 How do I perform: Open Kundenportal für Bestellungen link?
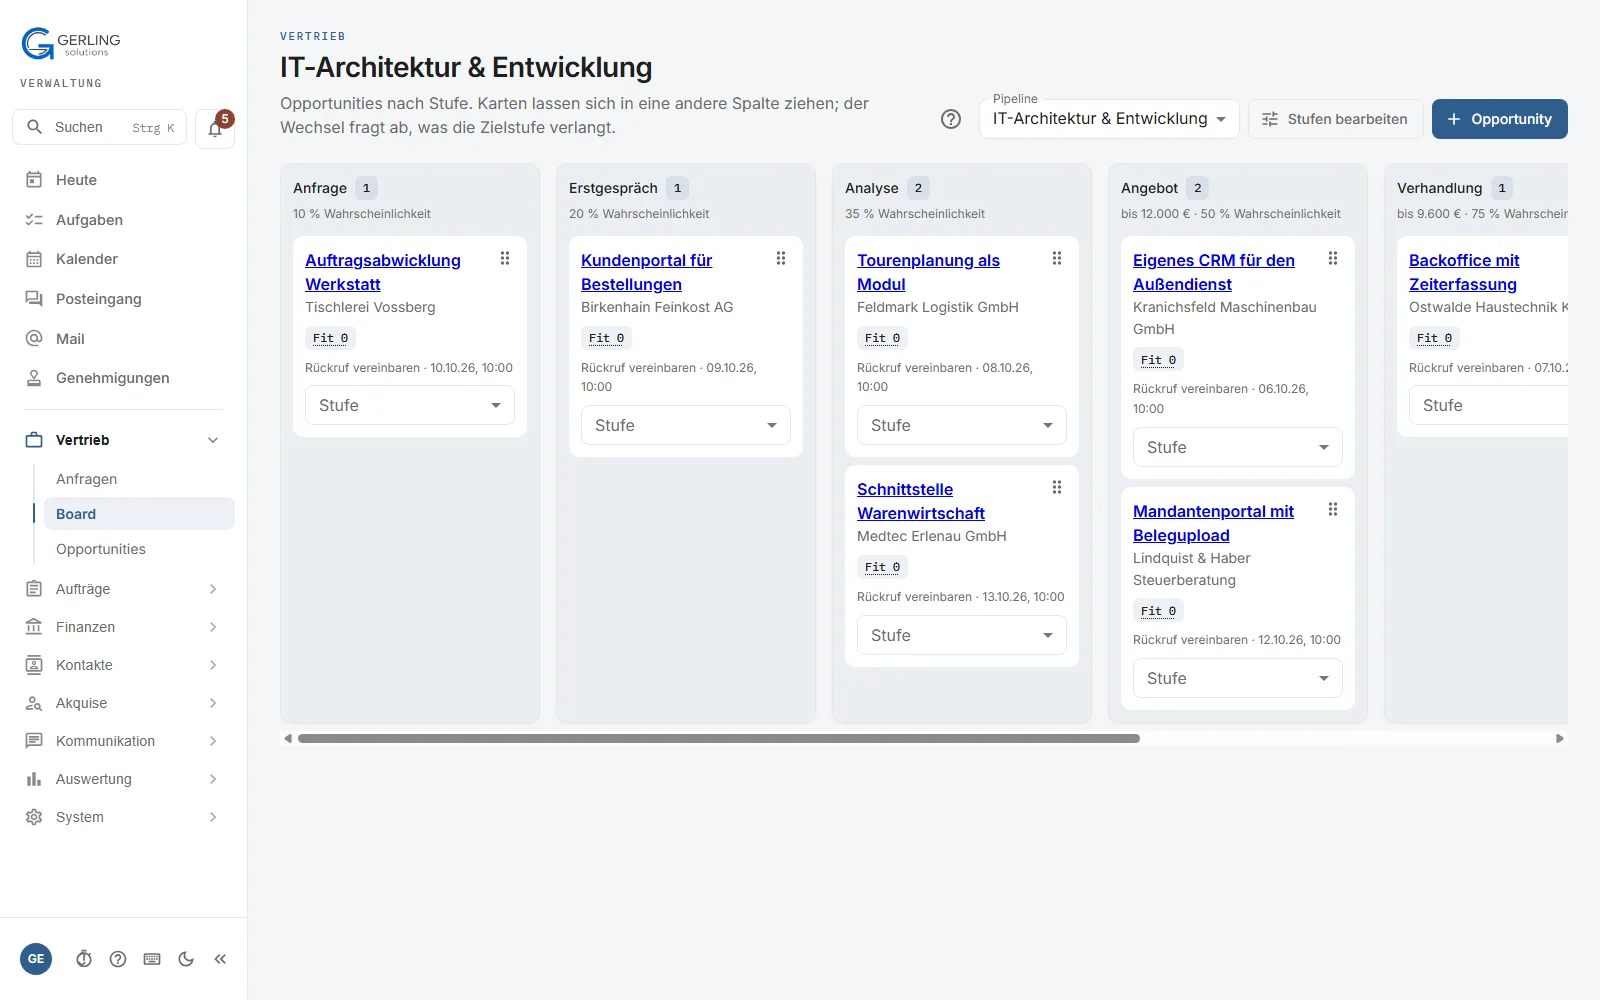pos(646,272)
